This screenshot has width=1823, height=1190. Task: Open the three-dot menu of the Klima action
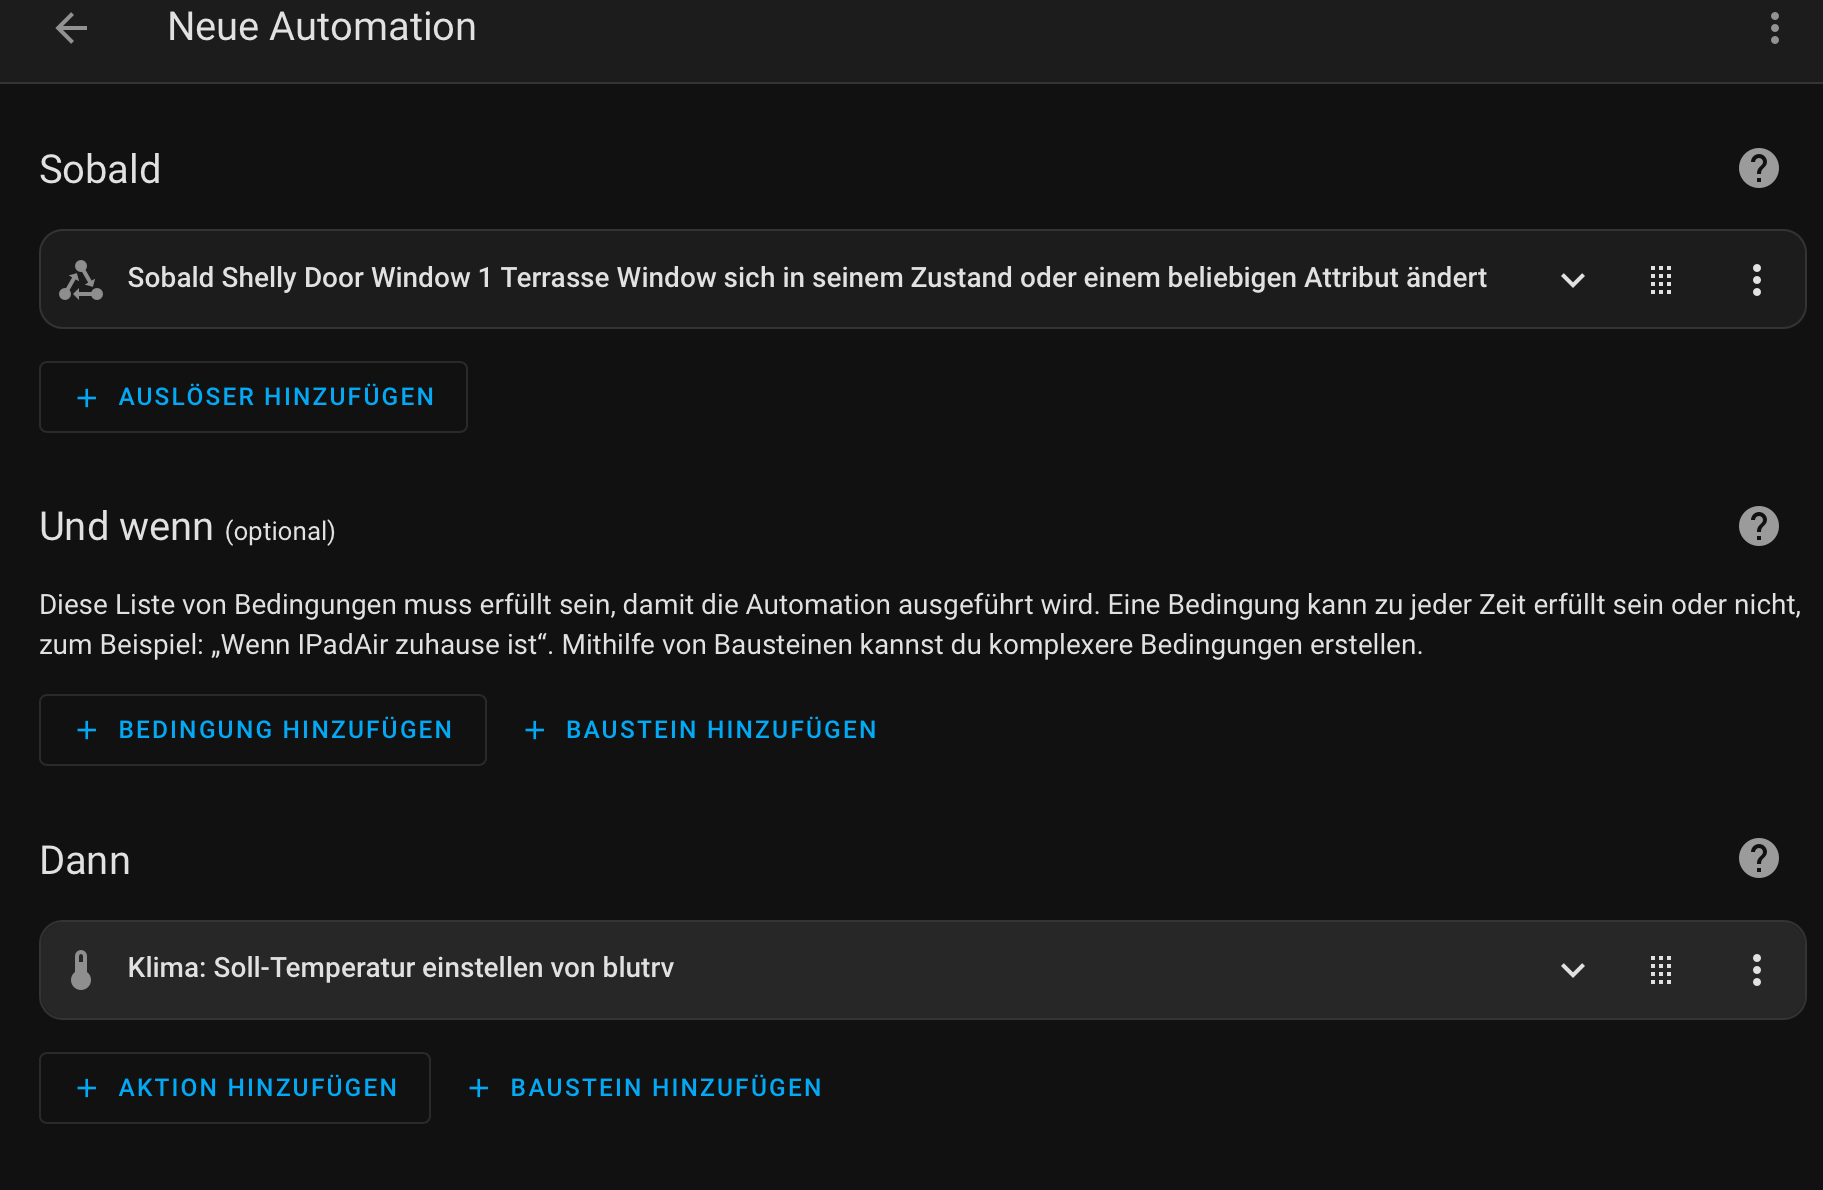[x=1756, y=970]
